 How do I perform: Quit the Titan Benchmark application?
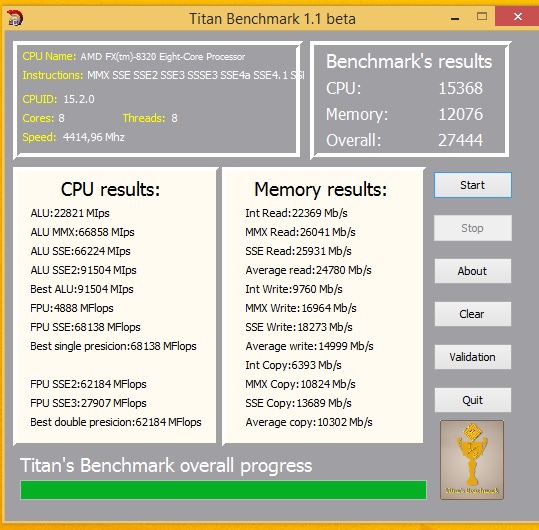pyautogui.click(x=473, y=400)
